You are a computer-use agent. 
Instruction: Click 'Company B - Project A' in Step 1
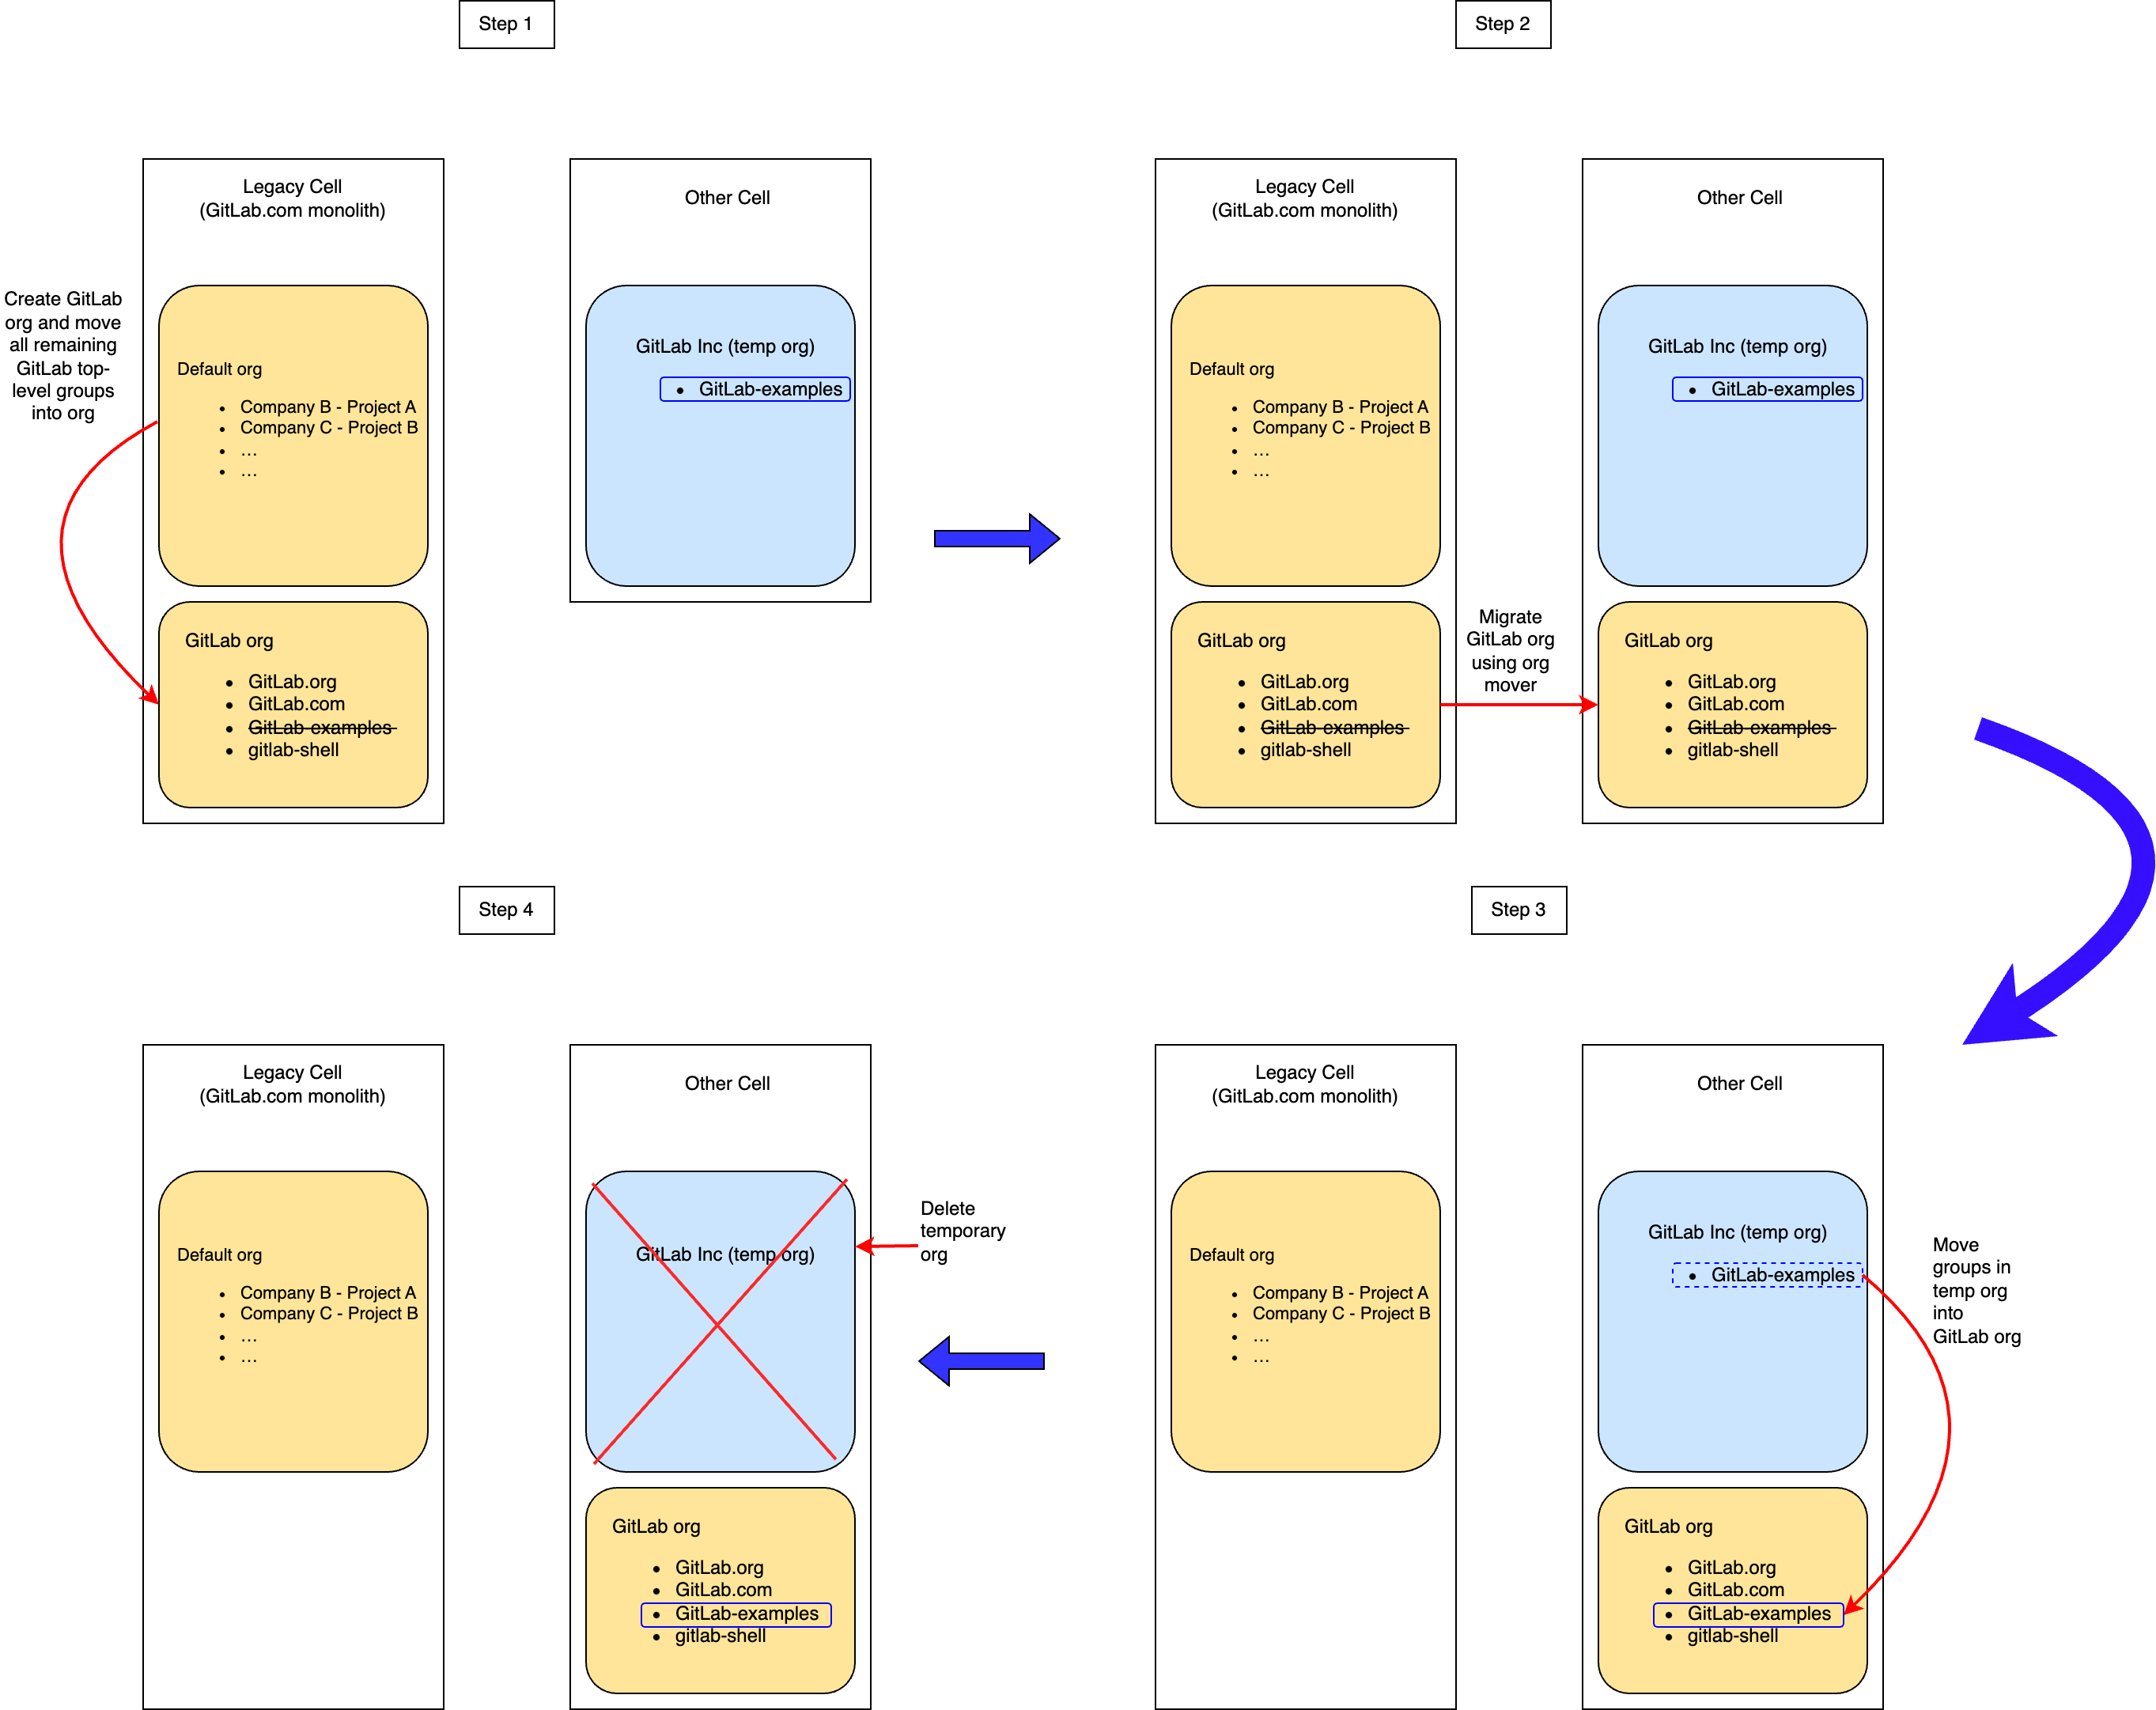click(x=328, y=407)
